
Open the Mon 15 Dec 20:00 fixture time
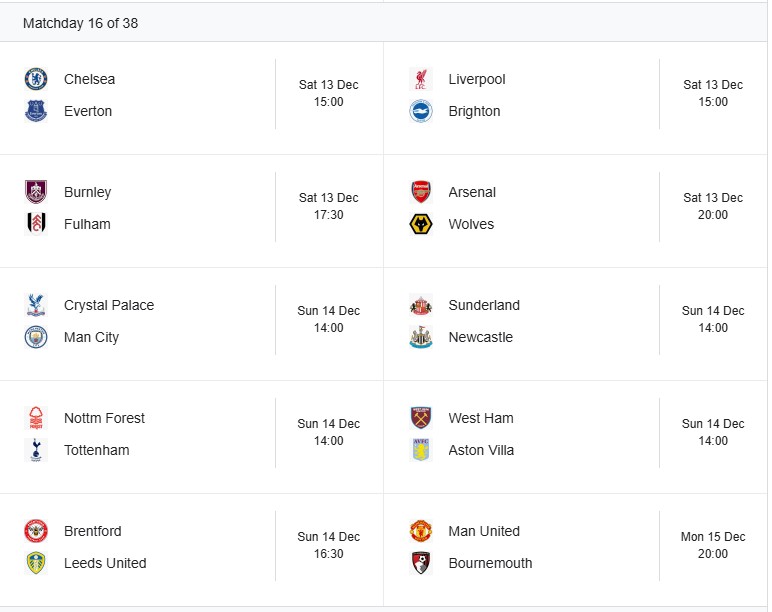click(713, 545)
